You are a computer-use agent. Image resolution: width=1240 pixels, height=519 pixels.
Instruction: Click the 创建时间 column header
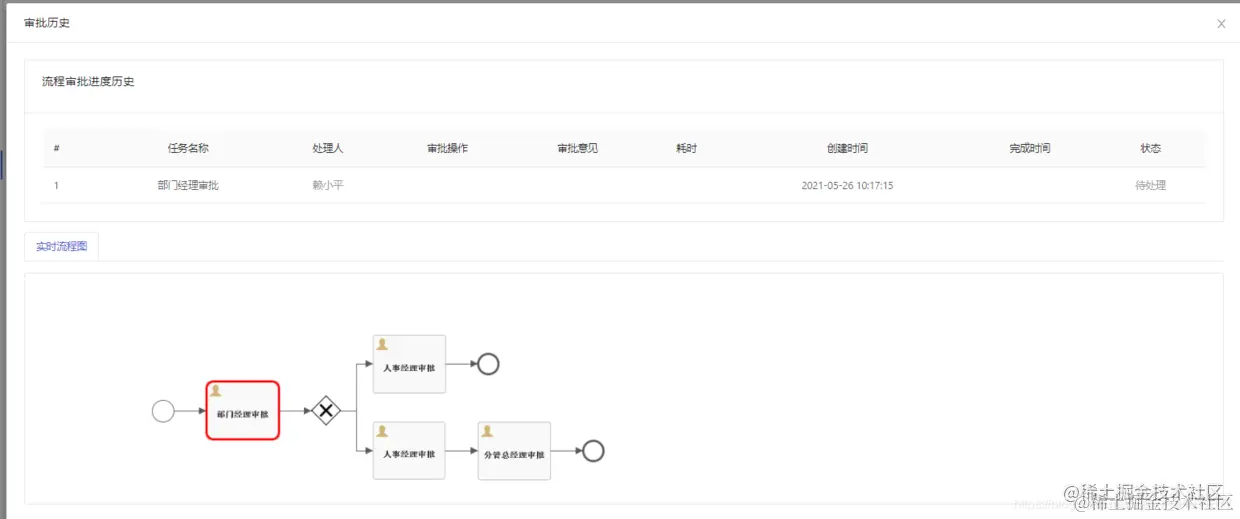(x=847, y=148)
